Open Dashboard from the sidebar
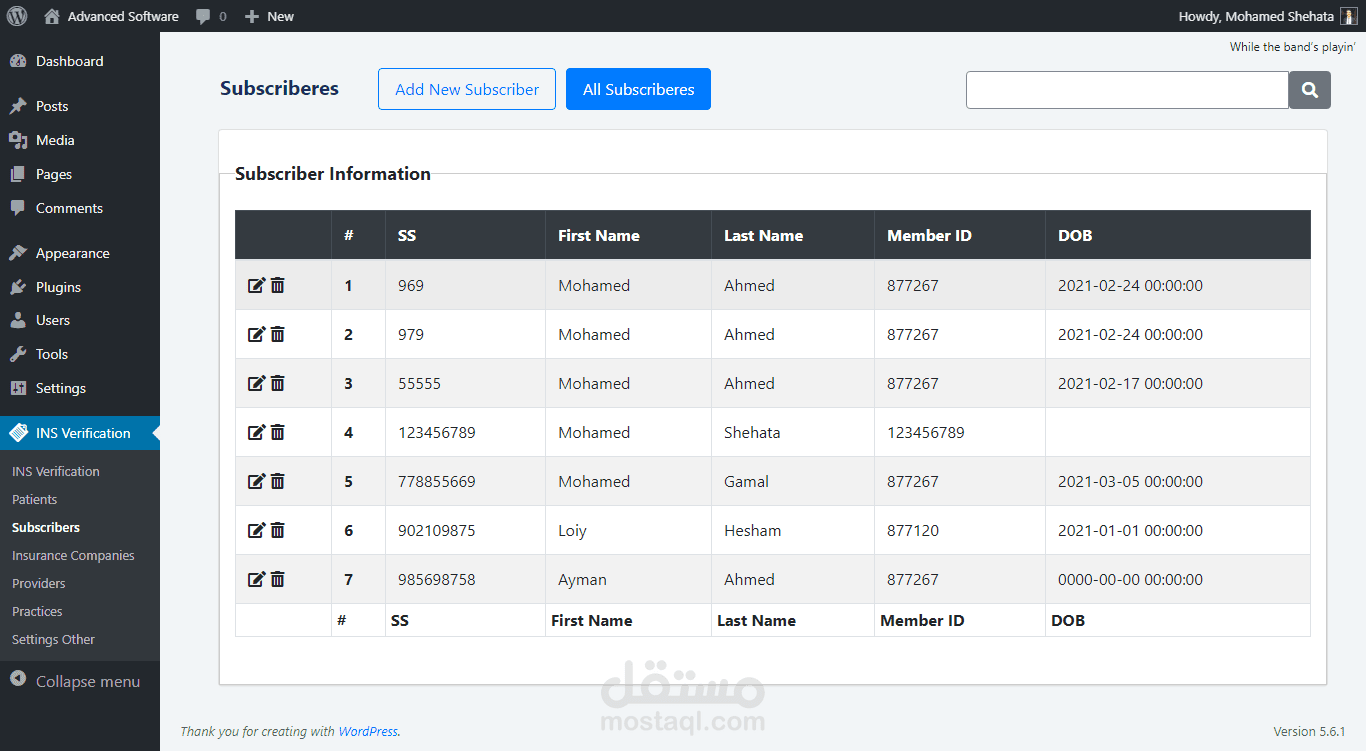 click(80, 61)
